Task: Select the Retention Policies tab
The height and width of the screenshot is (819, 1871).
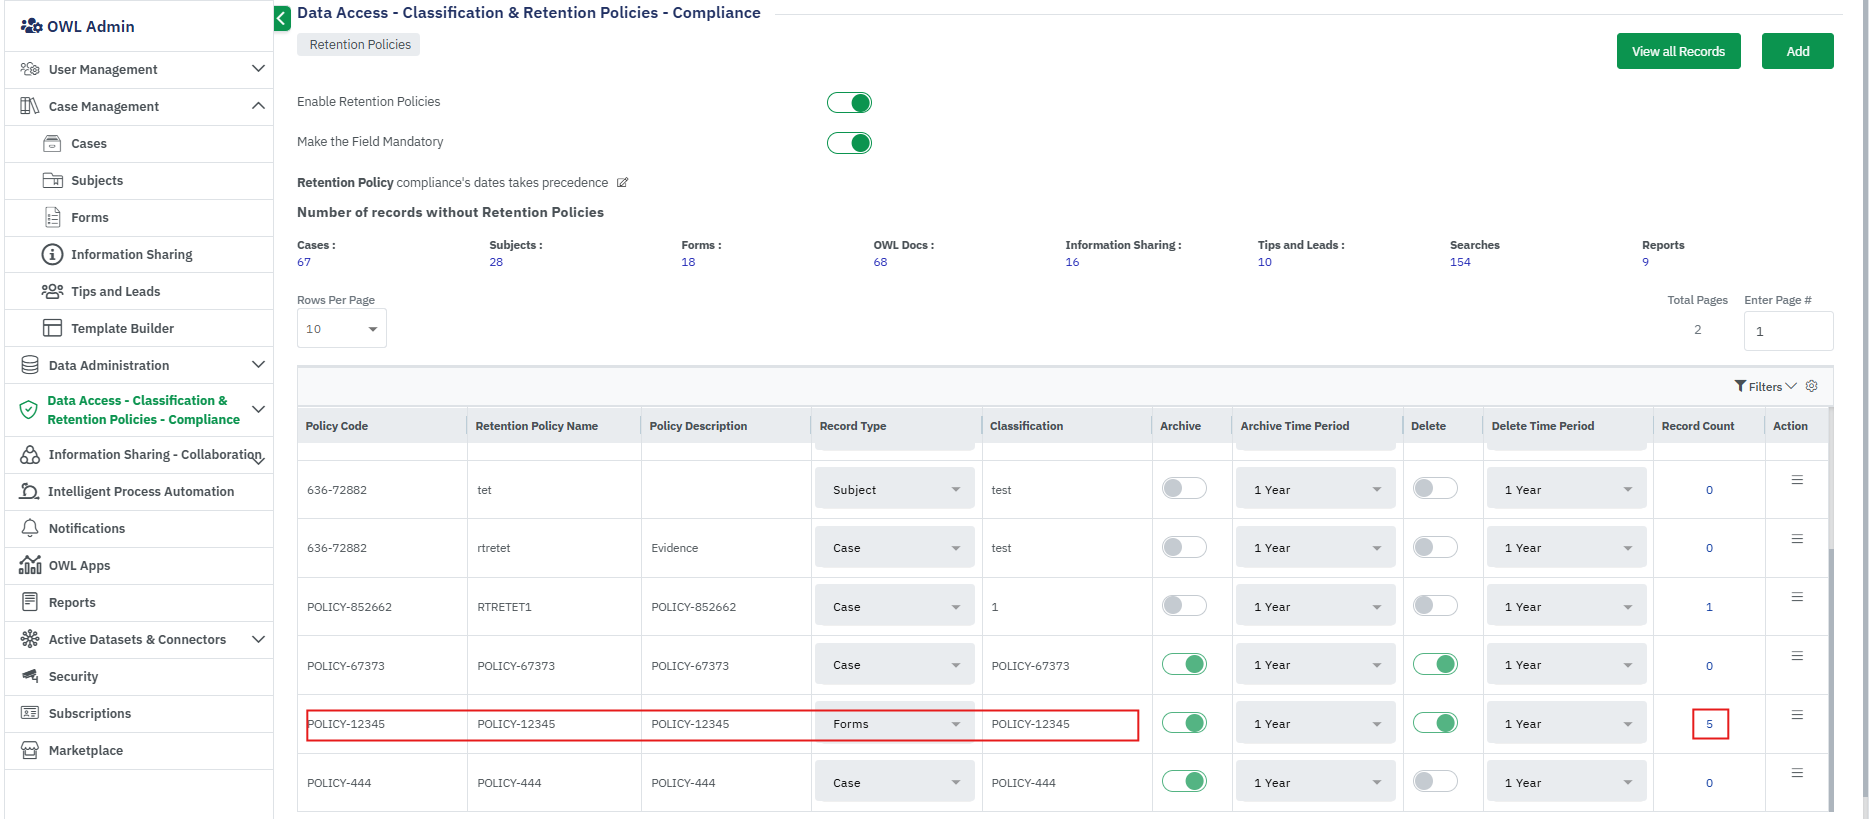Action: 359,45
